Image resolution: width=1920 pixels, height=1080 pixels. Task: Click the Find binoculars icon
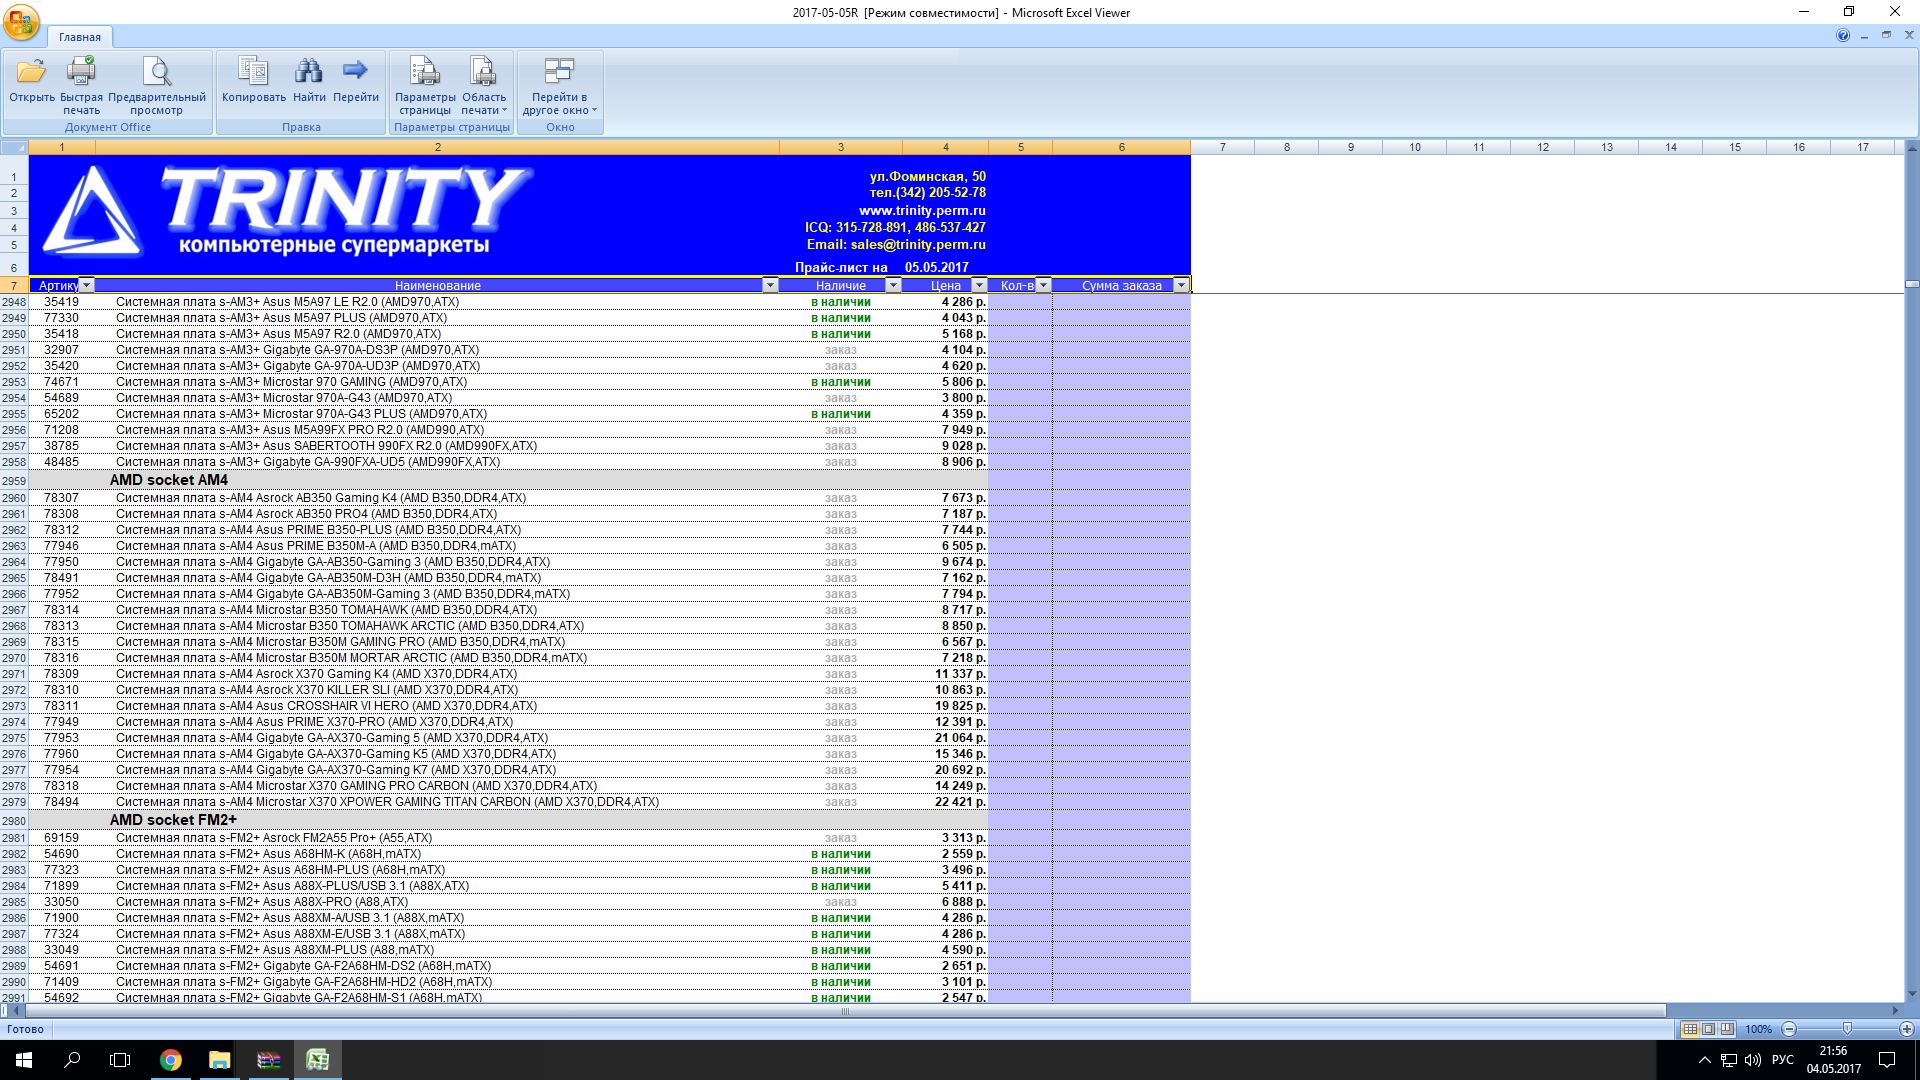click(x=309, y=72)
